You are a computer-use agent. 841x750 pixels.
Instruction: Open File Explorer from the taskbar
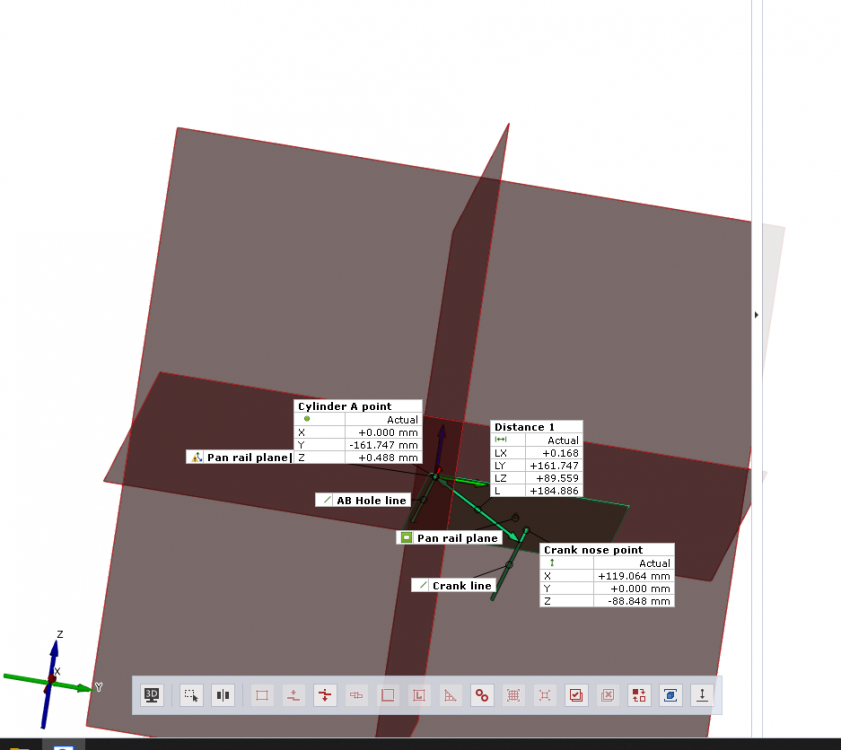tap(22, 747)
